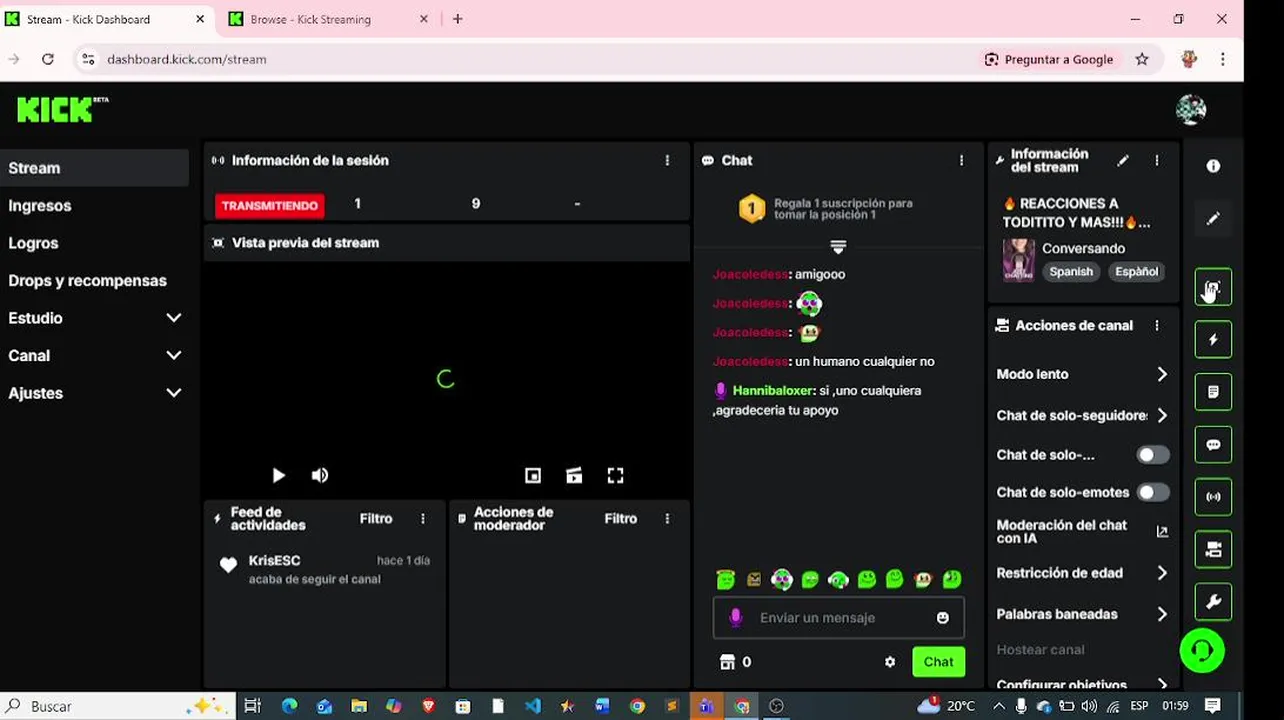Open Acciones de canal three-dot menu
The height and width of the screenshot is (720, 1284).
point(1157,325)
